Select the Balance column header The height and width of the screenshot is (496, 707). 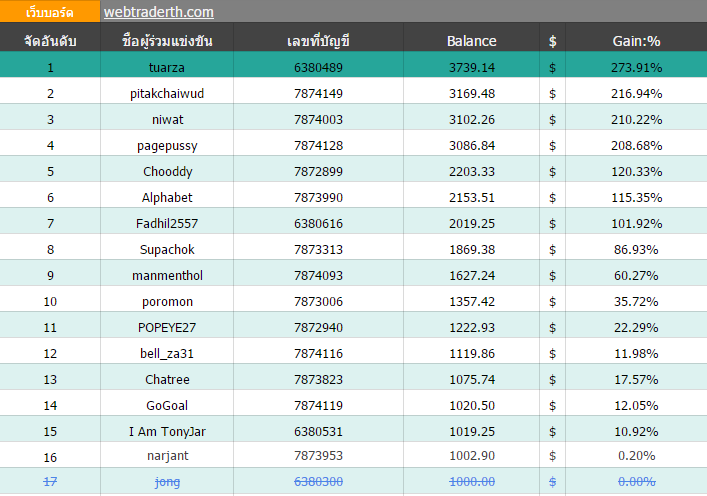[x=471, y=41]
